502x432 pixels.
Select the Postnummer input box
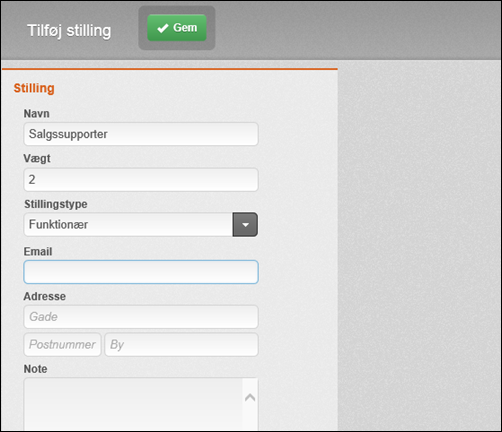coord(62,344)
